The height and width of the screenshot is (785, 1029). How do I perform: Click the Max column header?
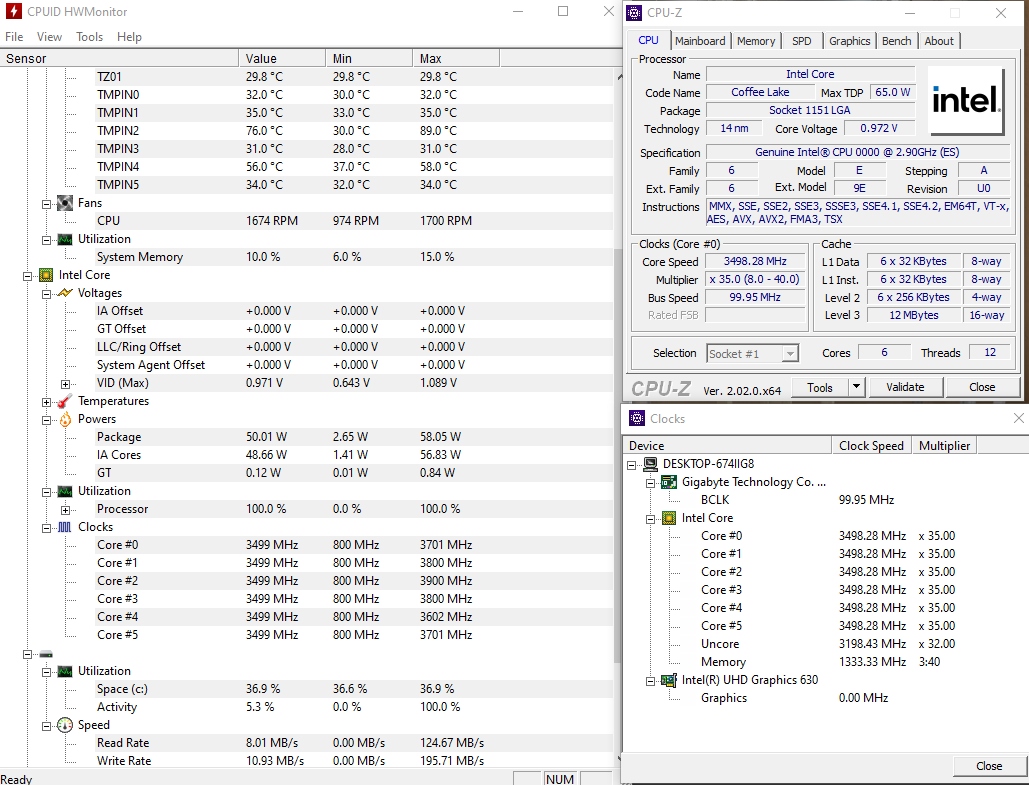[431, 59]
